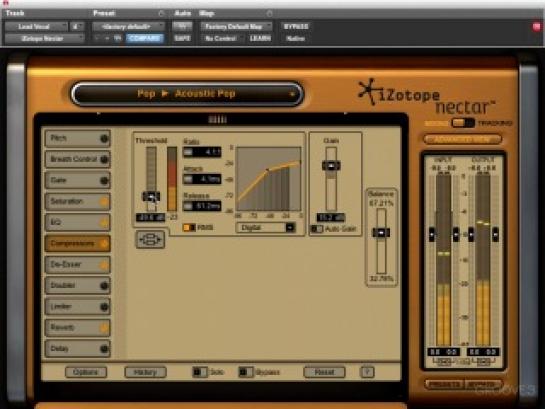Screen dimensions: 545x409
Task: Click the Attack value field
Action: pos(202,179)
